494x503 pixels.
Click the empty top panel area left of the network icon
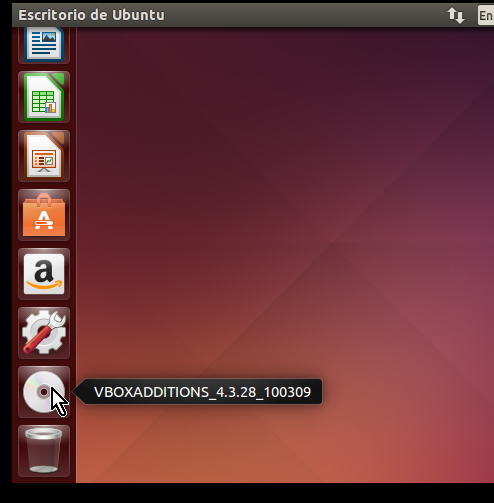(x=300, y=15)
